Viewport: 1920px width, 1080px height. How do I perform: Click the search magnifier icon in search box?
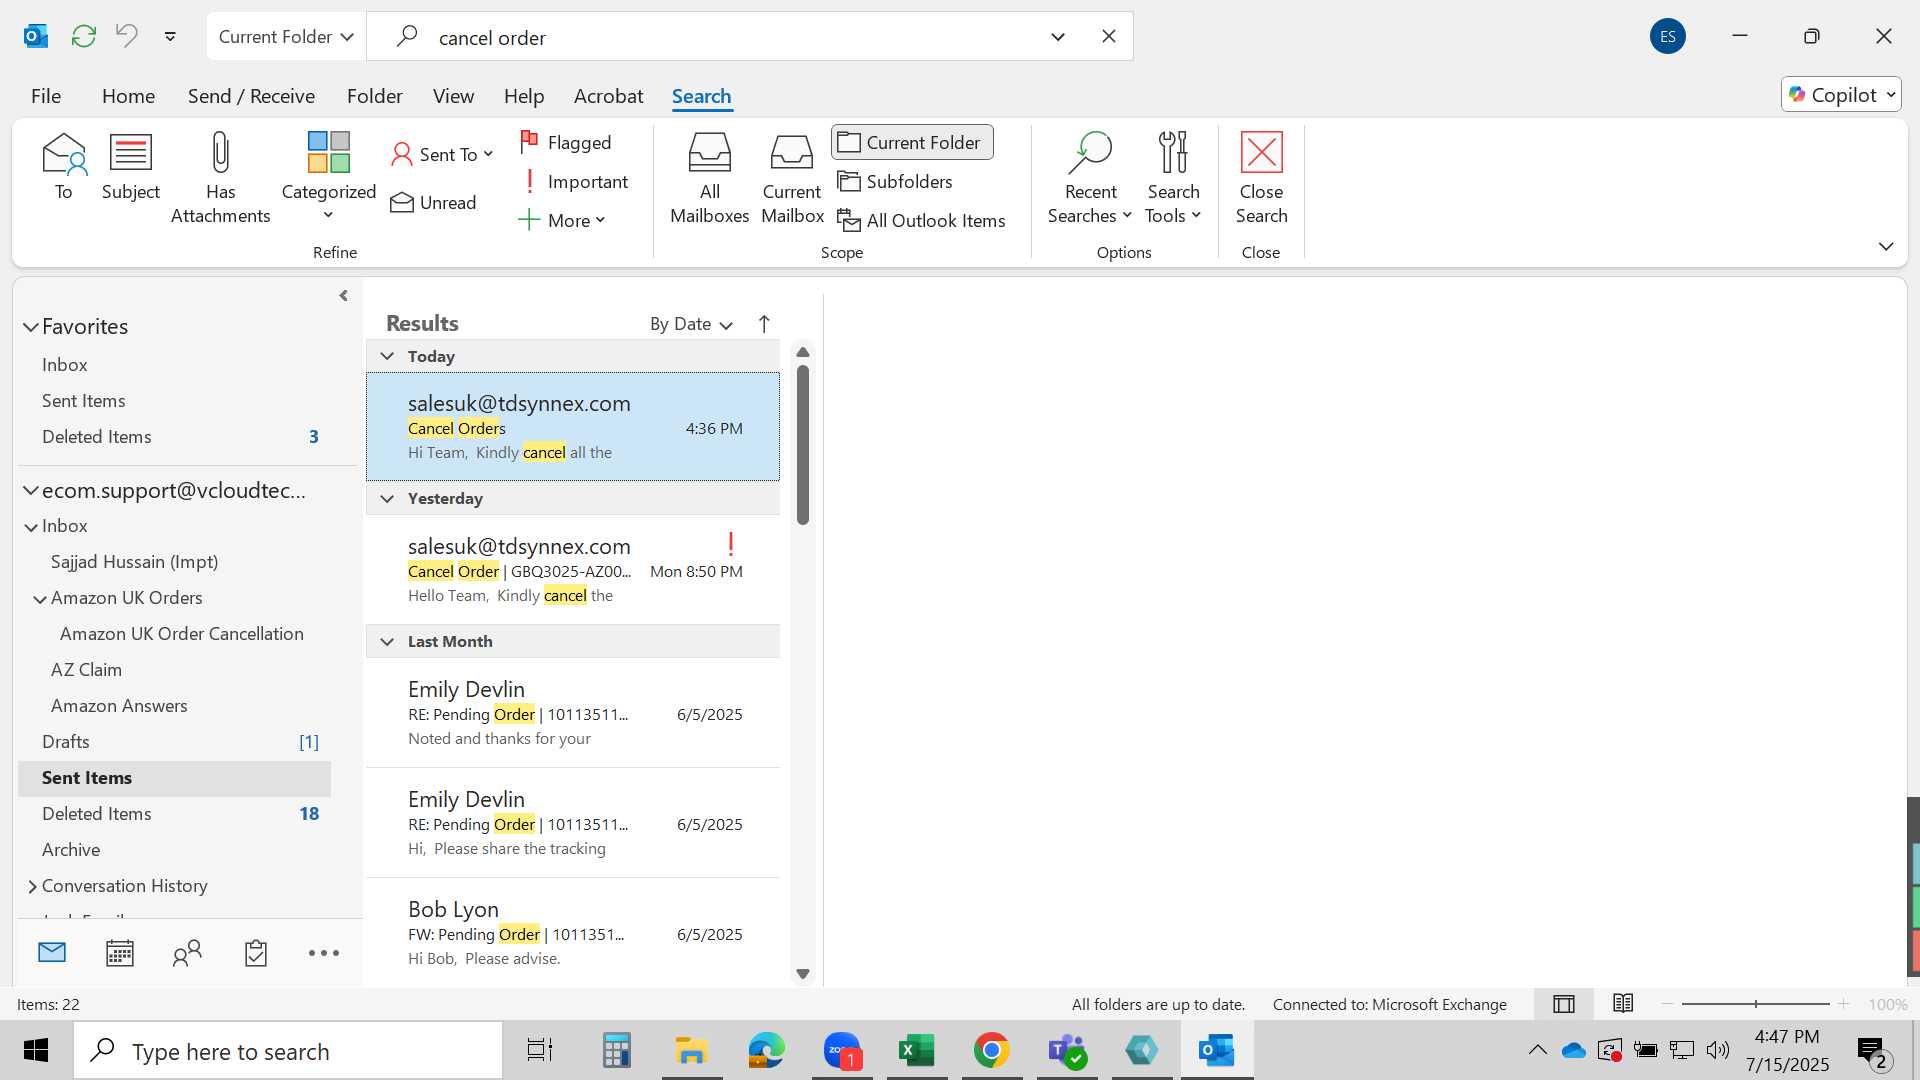click(x=406, y=37)
